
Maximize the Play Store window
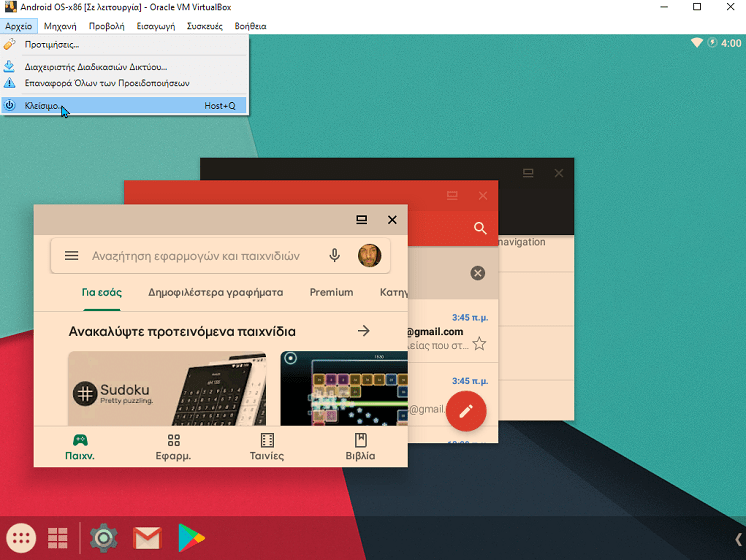point(362,219)
